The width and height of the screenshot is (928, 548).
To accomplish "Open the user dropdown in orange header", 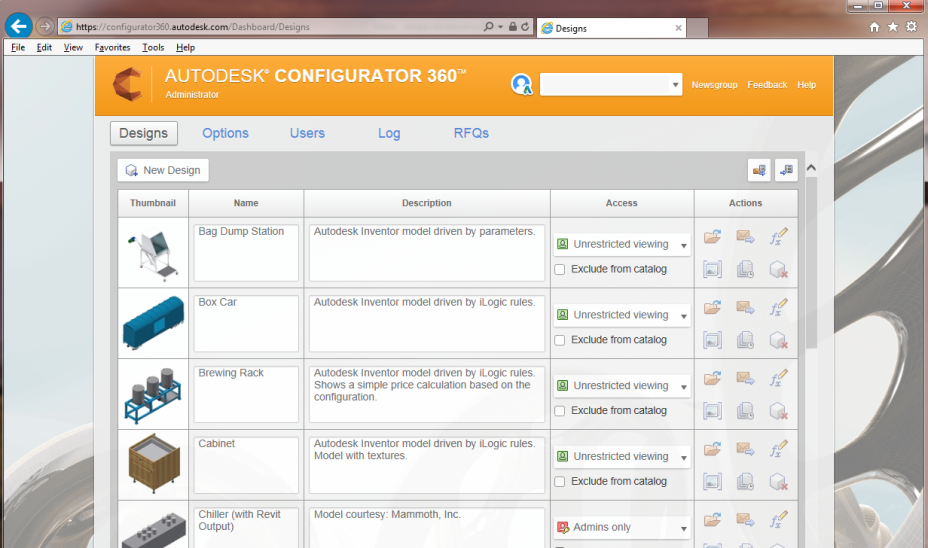I will pos(611,85).
